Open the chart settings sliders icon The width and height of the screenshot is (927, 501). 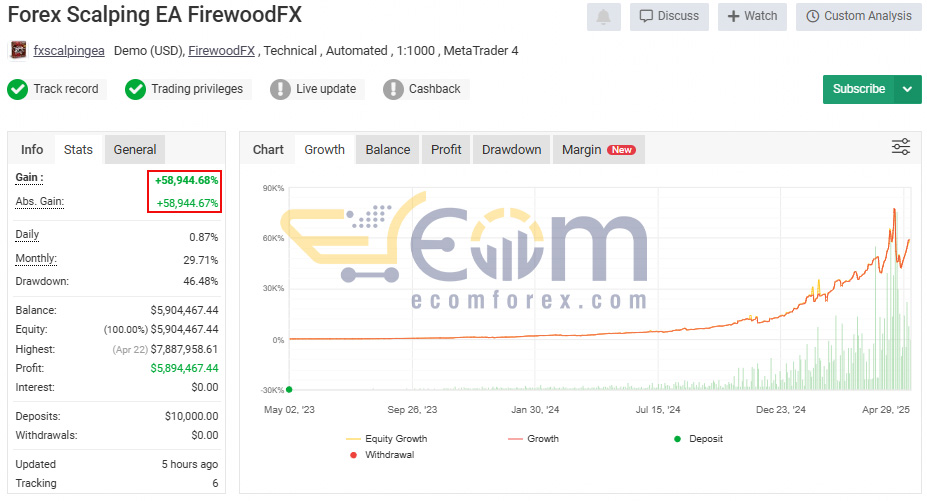pos(901,147)
